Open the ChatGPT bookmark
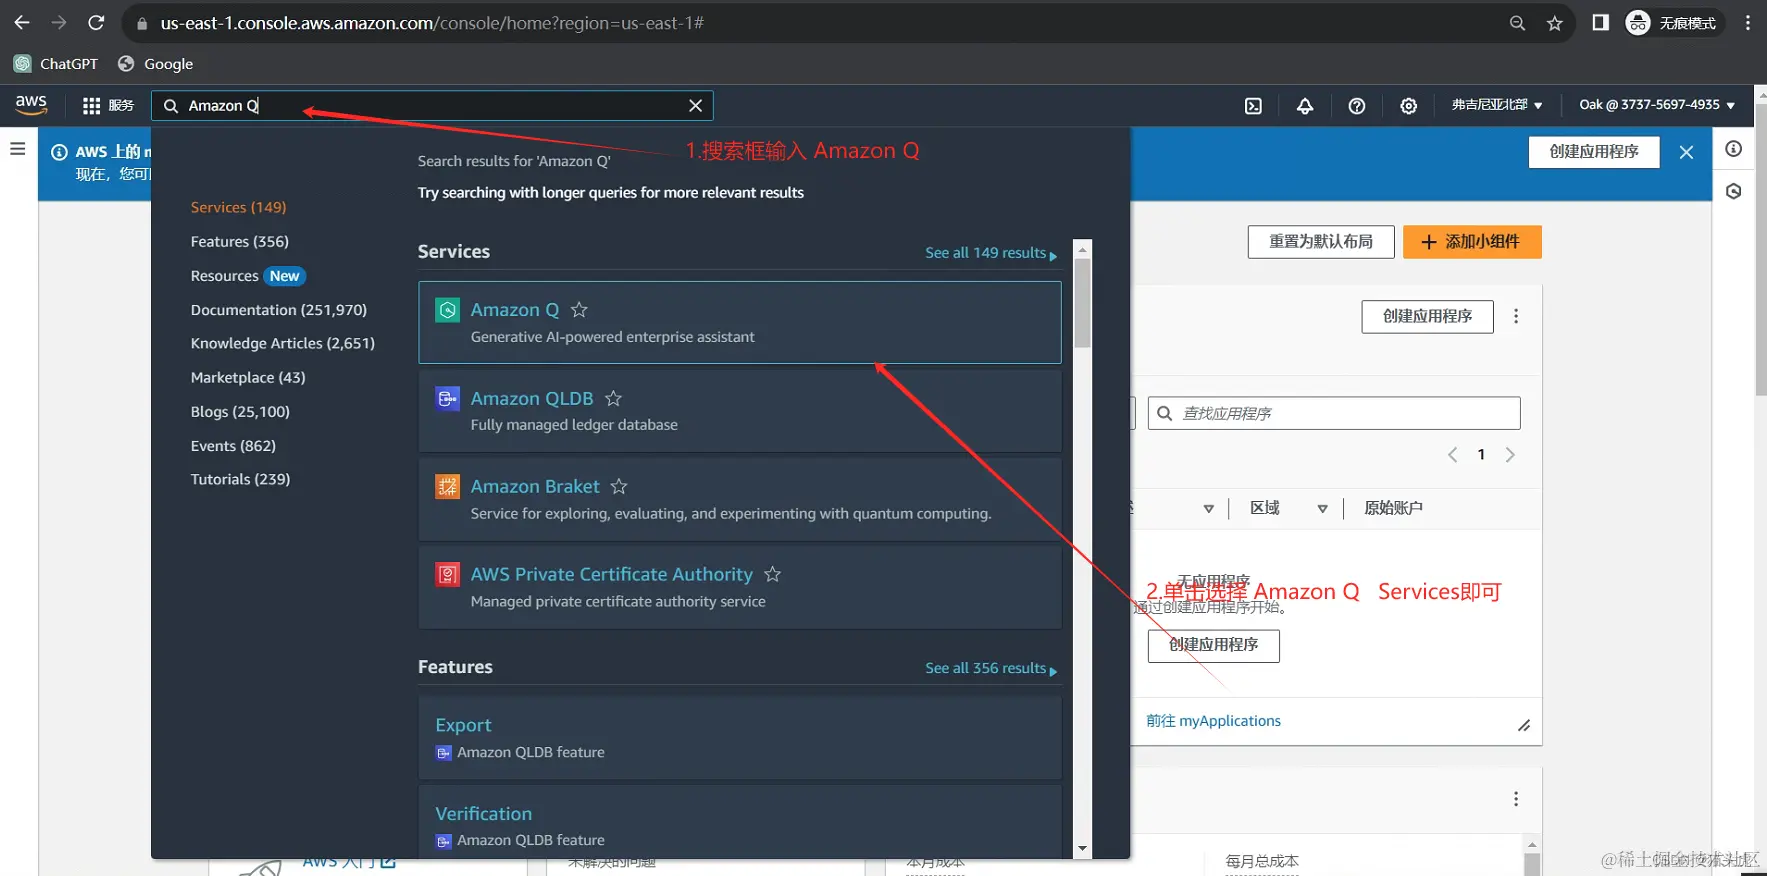 tap(56, 64)
